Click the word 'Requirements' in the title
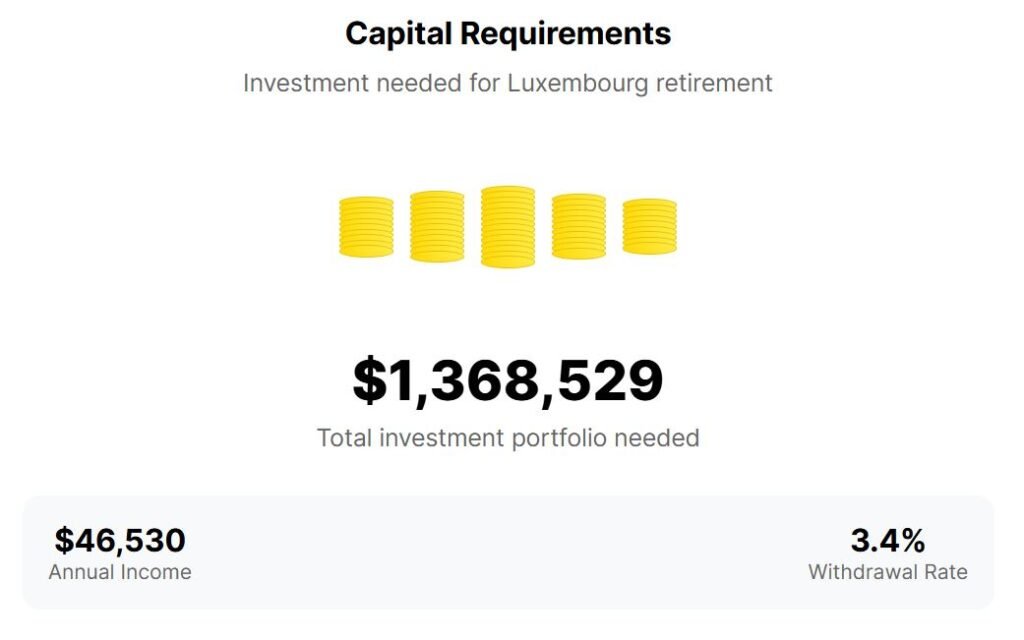This screenshot has width=1024, height=640. tap(565, 34)
